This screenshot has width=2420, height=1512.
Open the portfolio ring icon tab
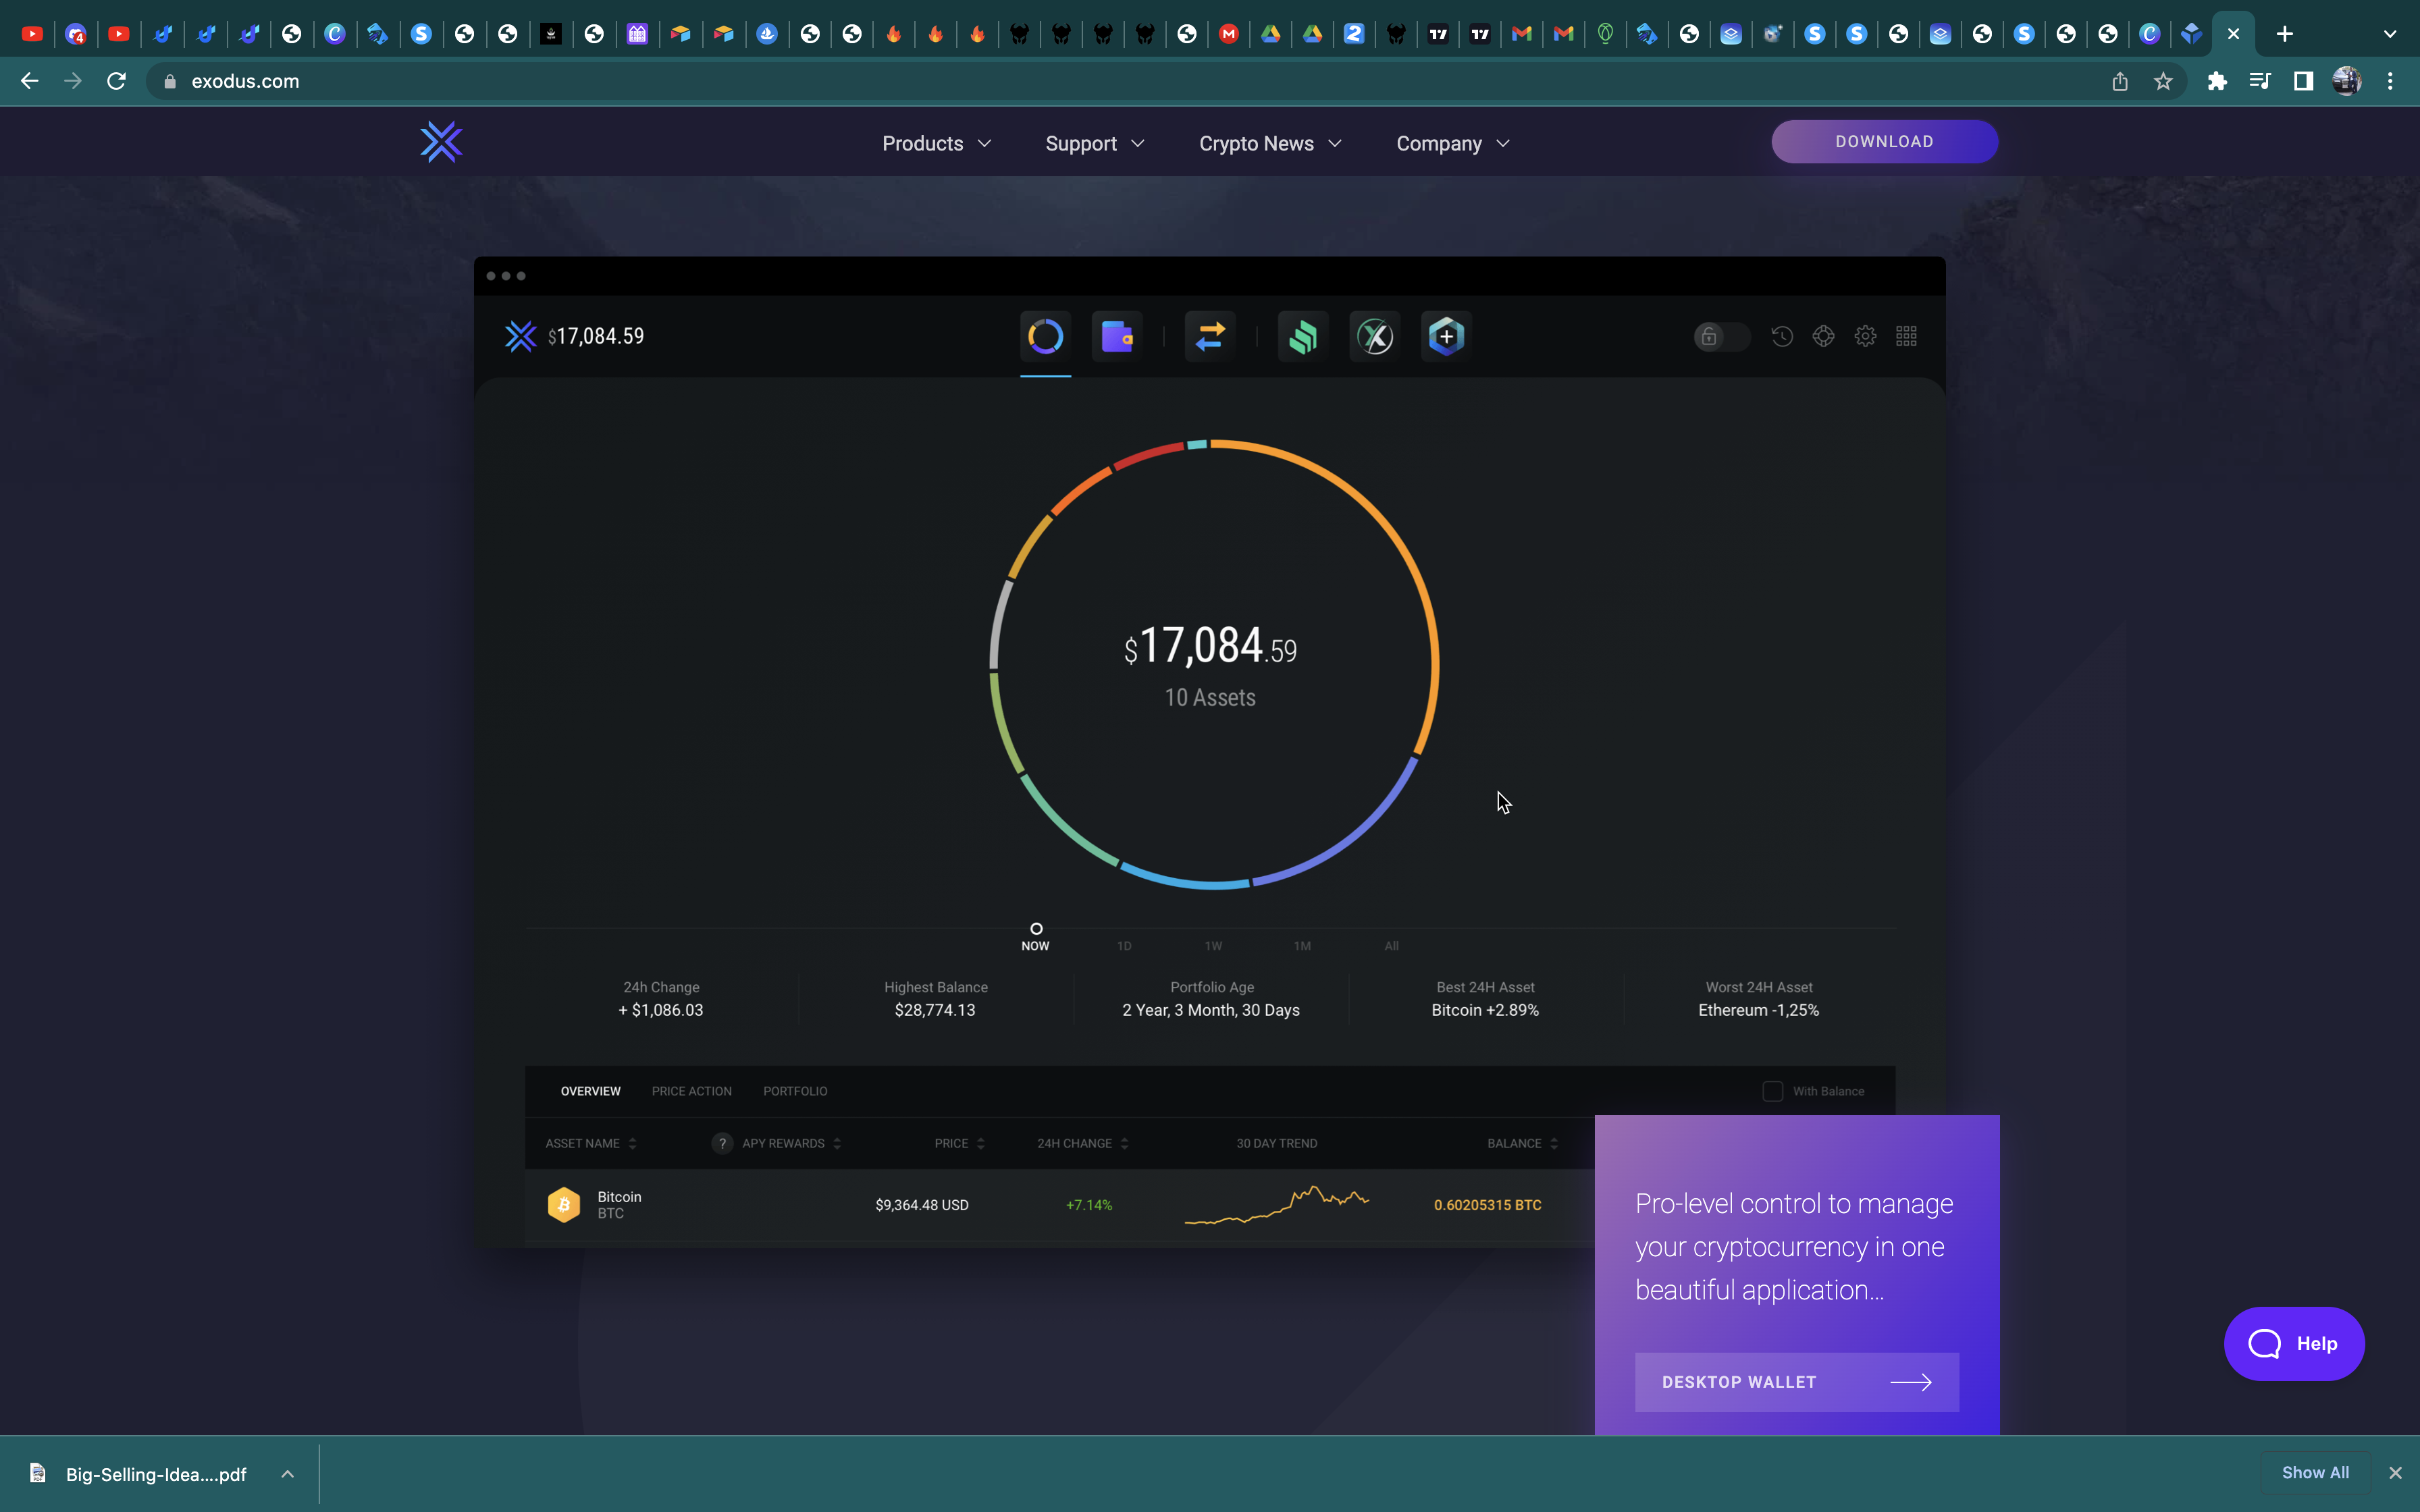click(x=1045, y=337)
